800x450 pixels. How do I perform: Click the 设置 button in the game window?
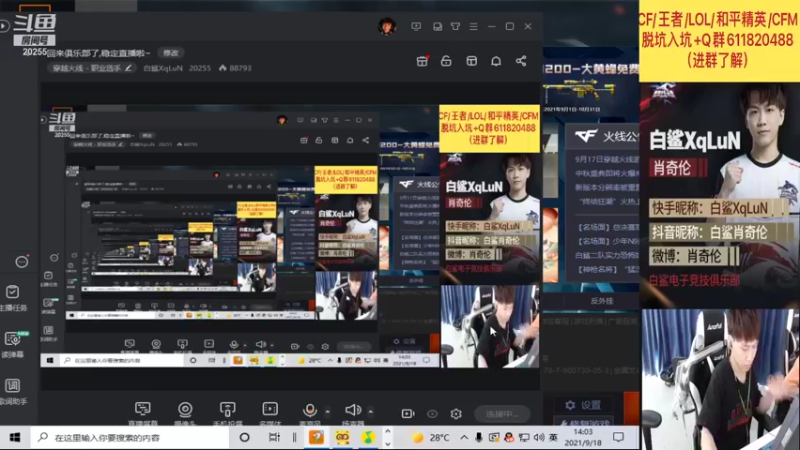click(583, 405)
